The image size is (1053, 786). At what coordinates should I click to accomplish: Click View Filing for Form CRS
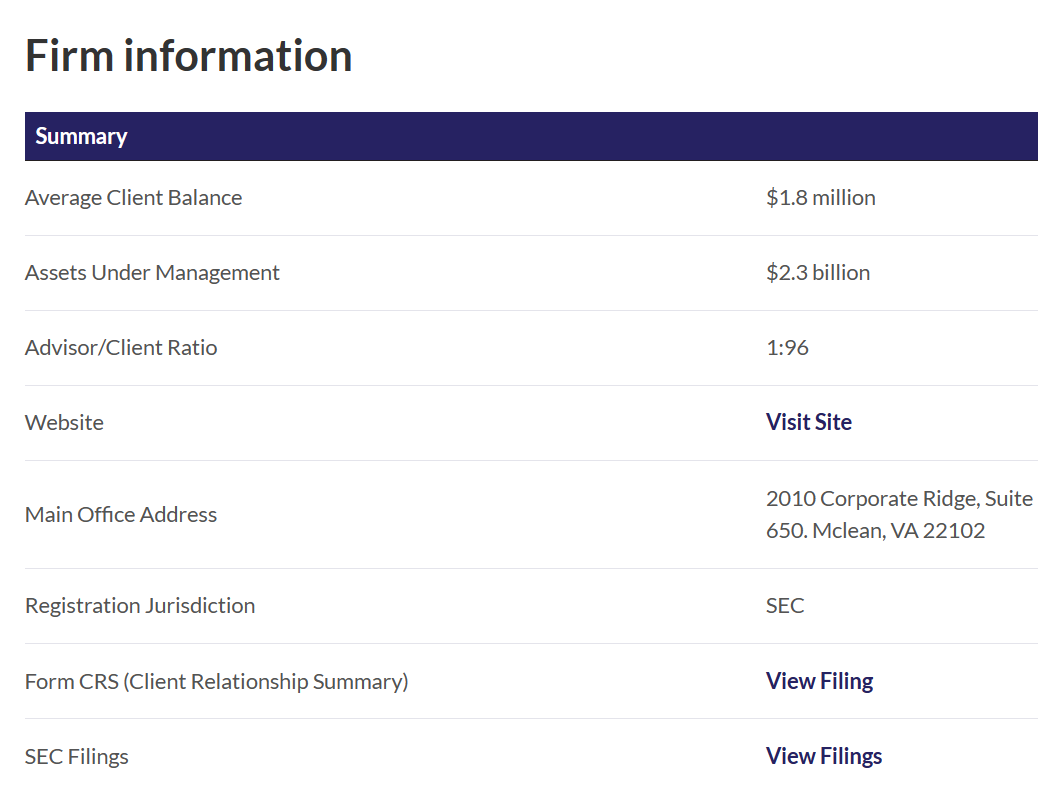point(819,681)
